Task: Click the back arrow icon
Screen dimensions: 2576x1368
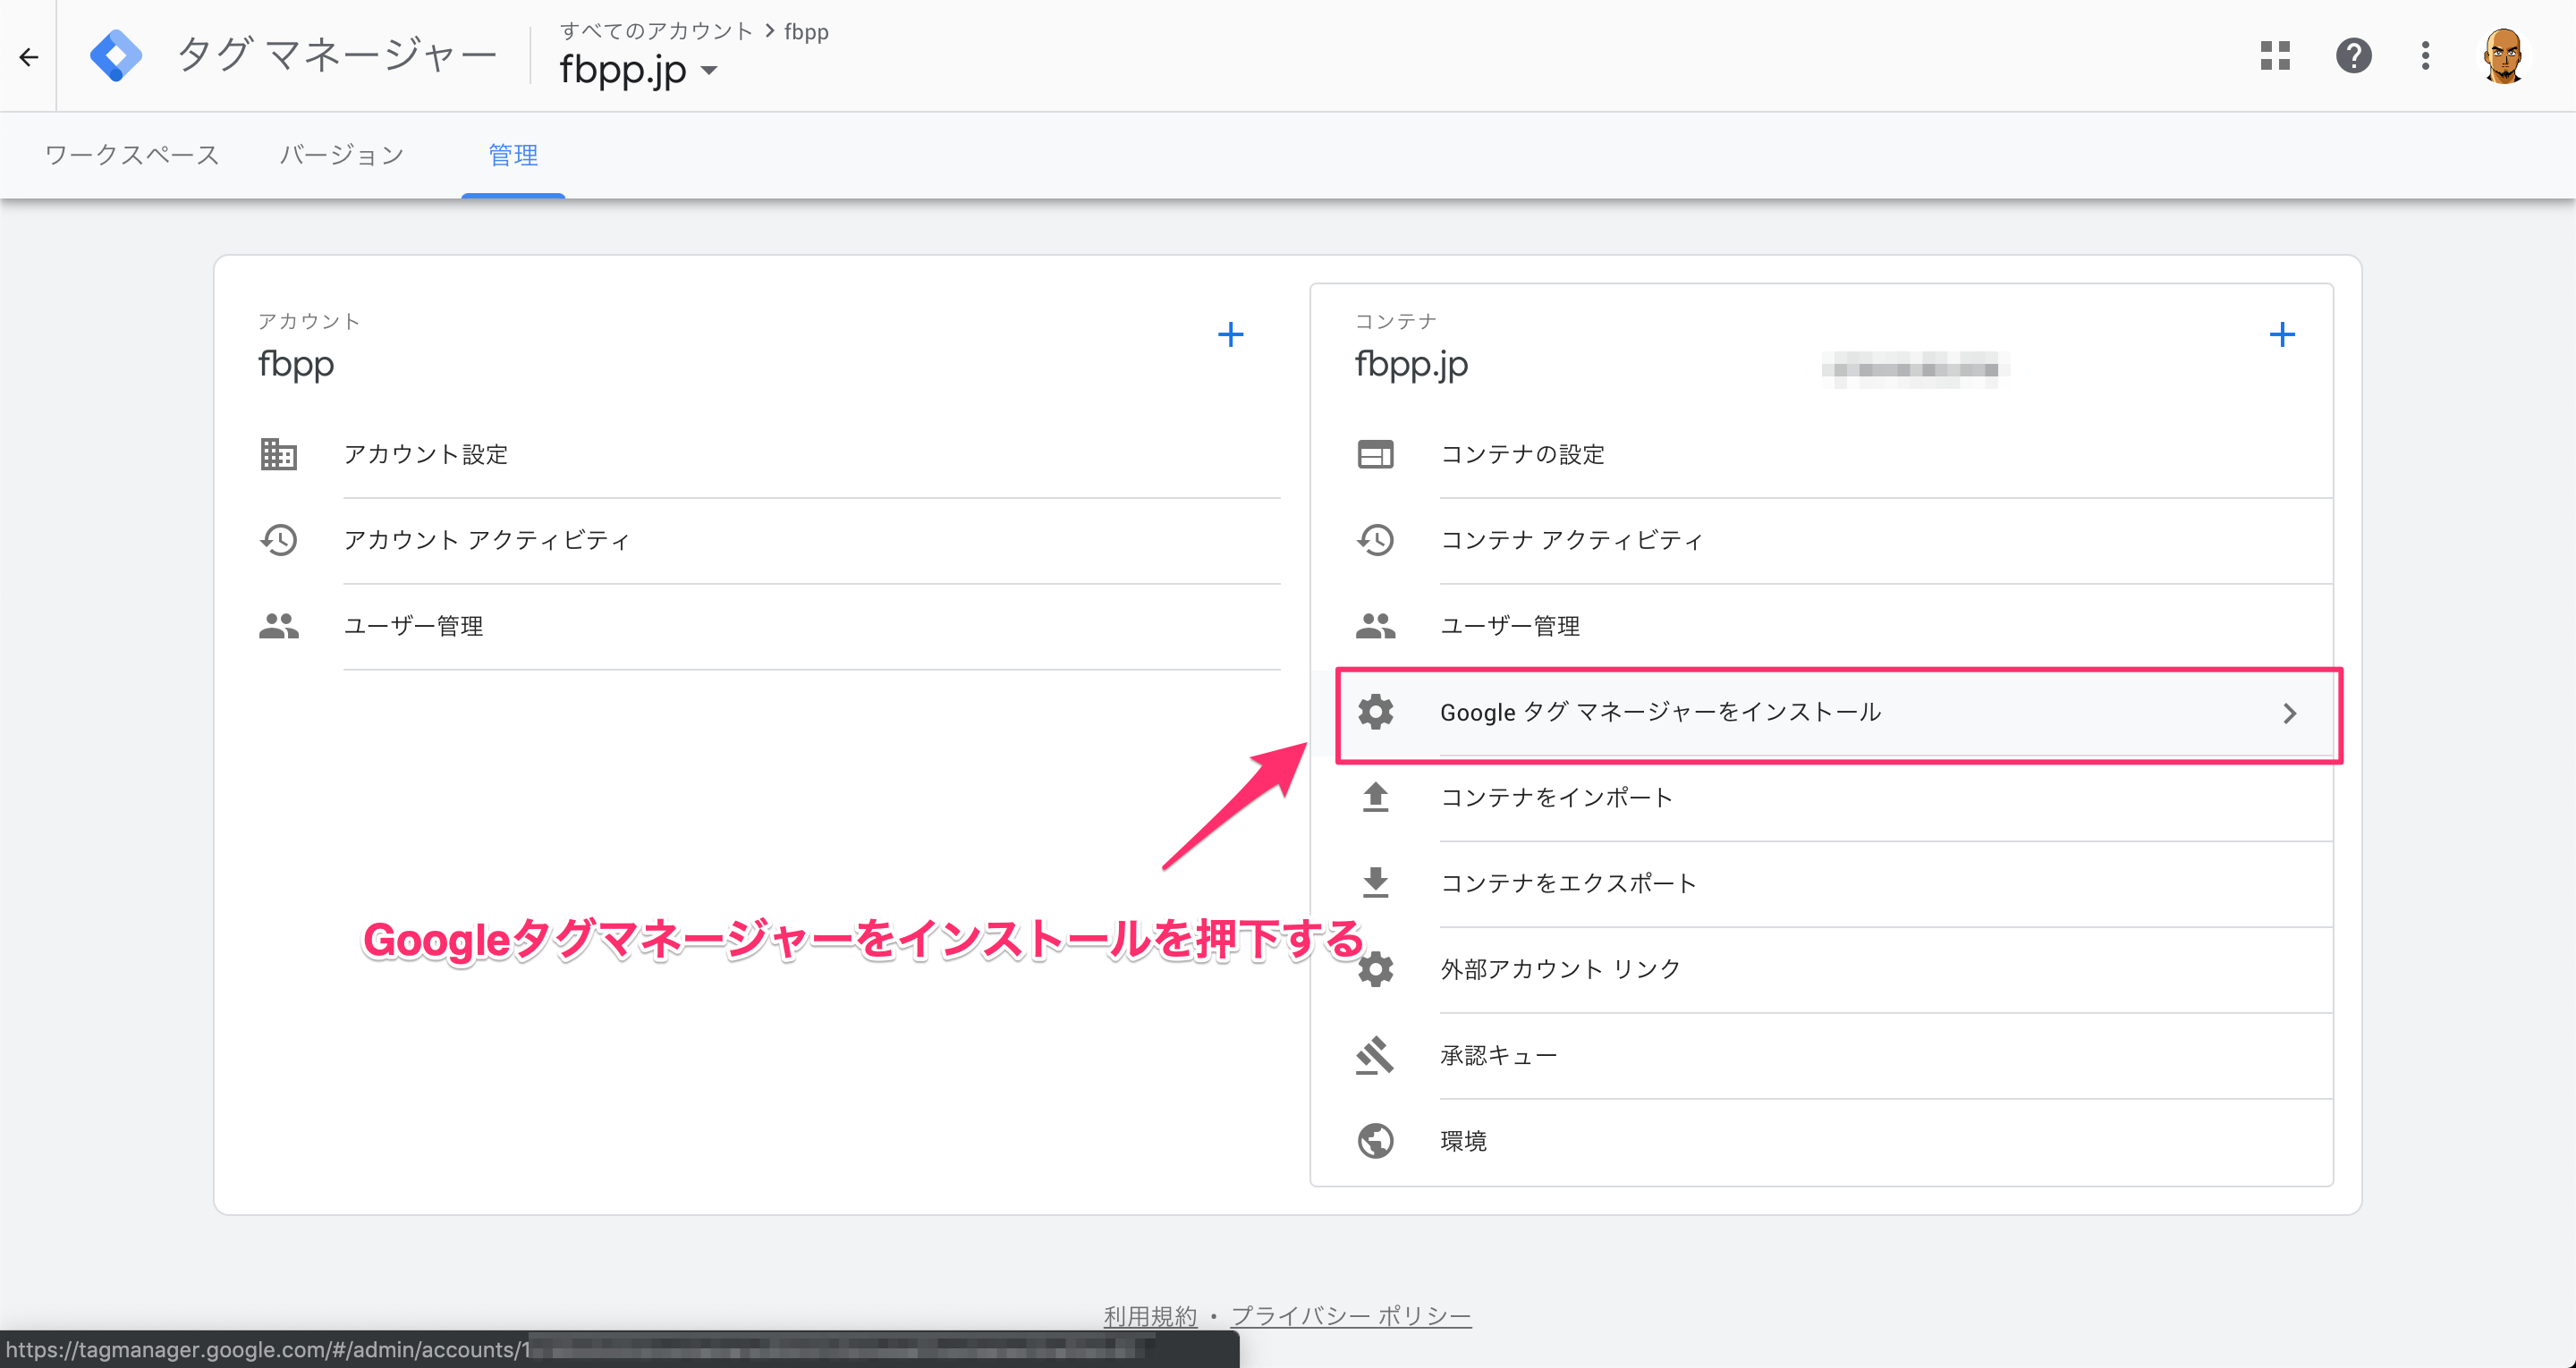Action: (29, 56)
